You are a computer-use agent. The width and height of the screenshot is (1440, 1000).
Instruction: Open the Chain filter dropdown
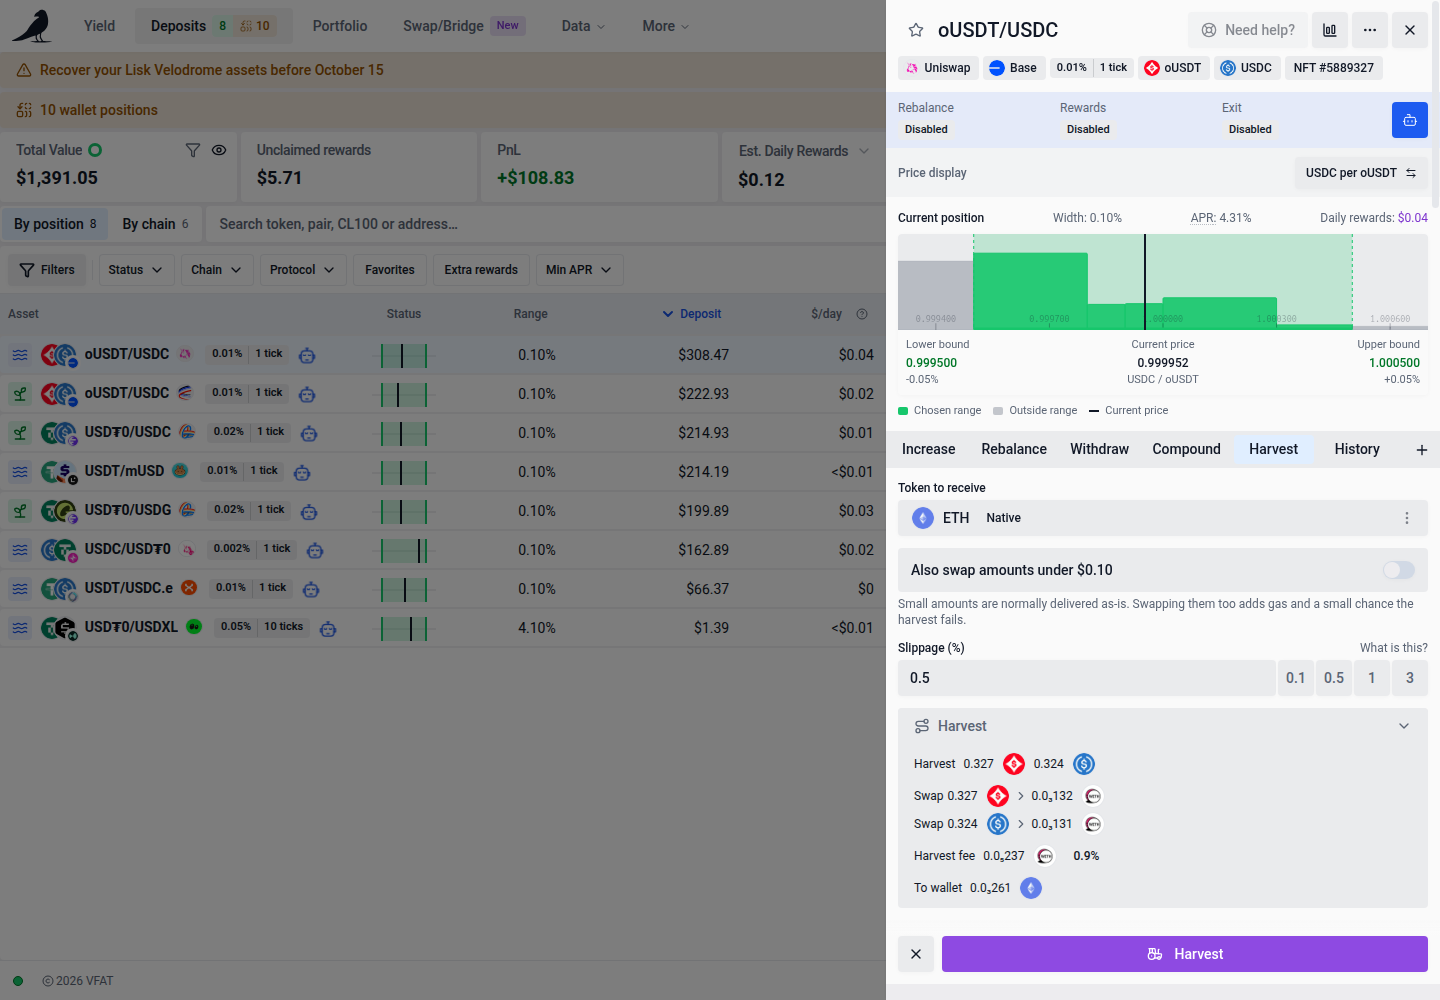(216, 270)
